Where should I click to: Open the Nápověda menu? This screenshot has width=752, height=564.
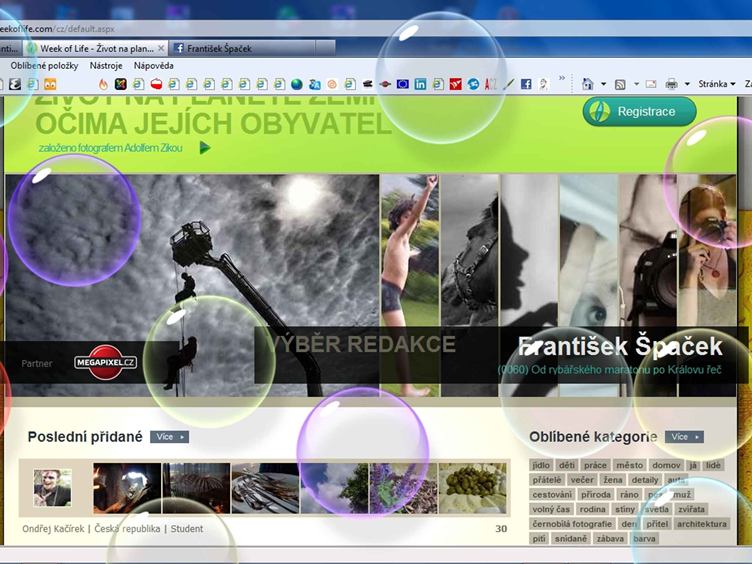pyautogui.click(x=153, y=66)
